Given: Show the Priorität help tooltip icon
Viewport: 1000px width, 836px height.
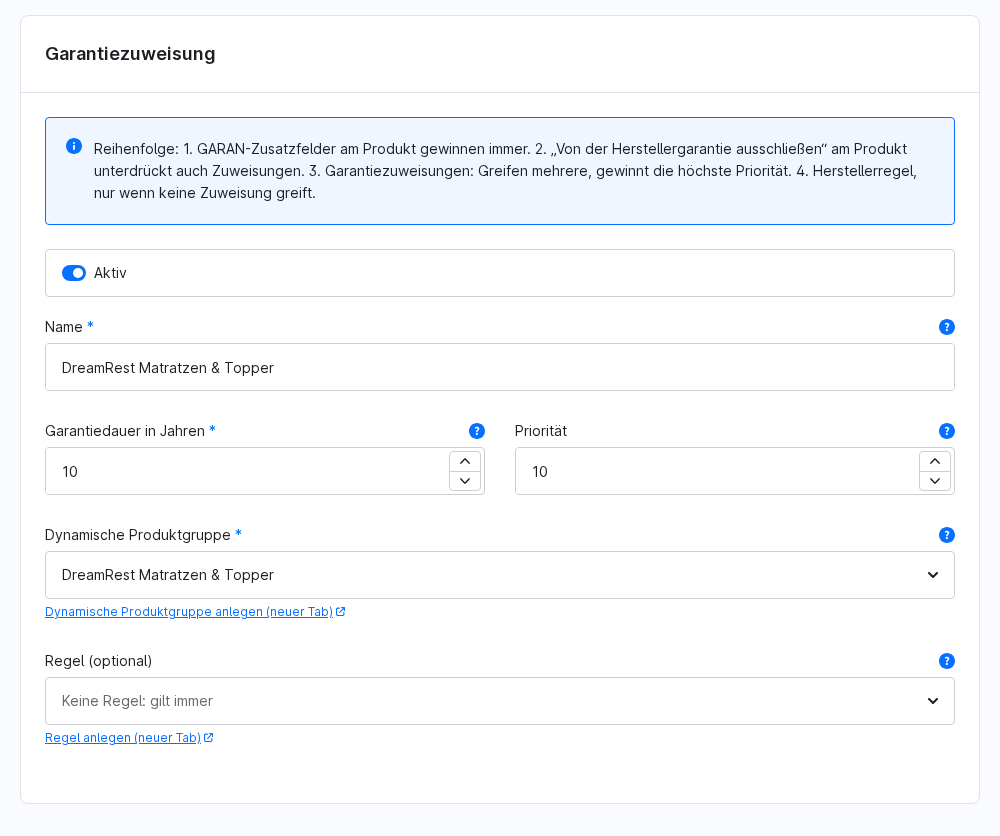Looking at the screenshot, I should pos(946,431).
